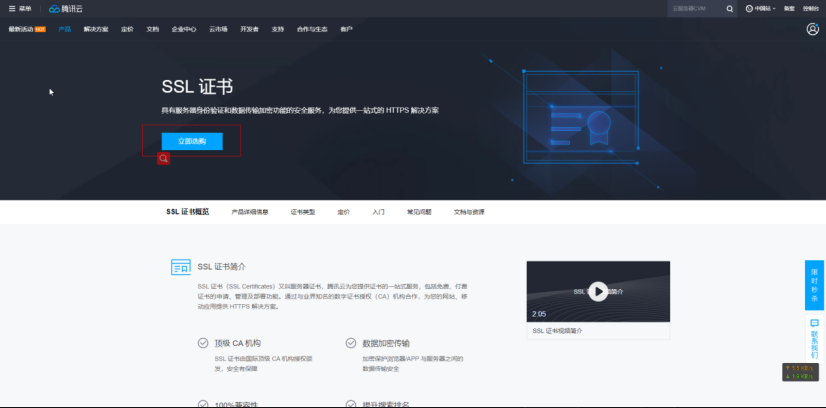Click the SSL 证书视频简介 caption
This screenshot has width=826, height=408.
click(x=557, y=331)
